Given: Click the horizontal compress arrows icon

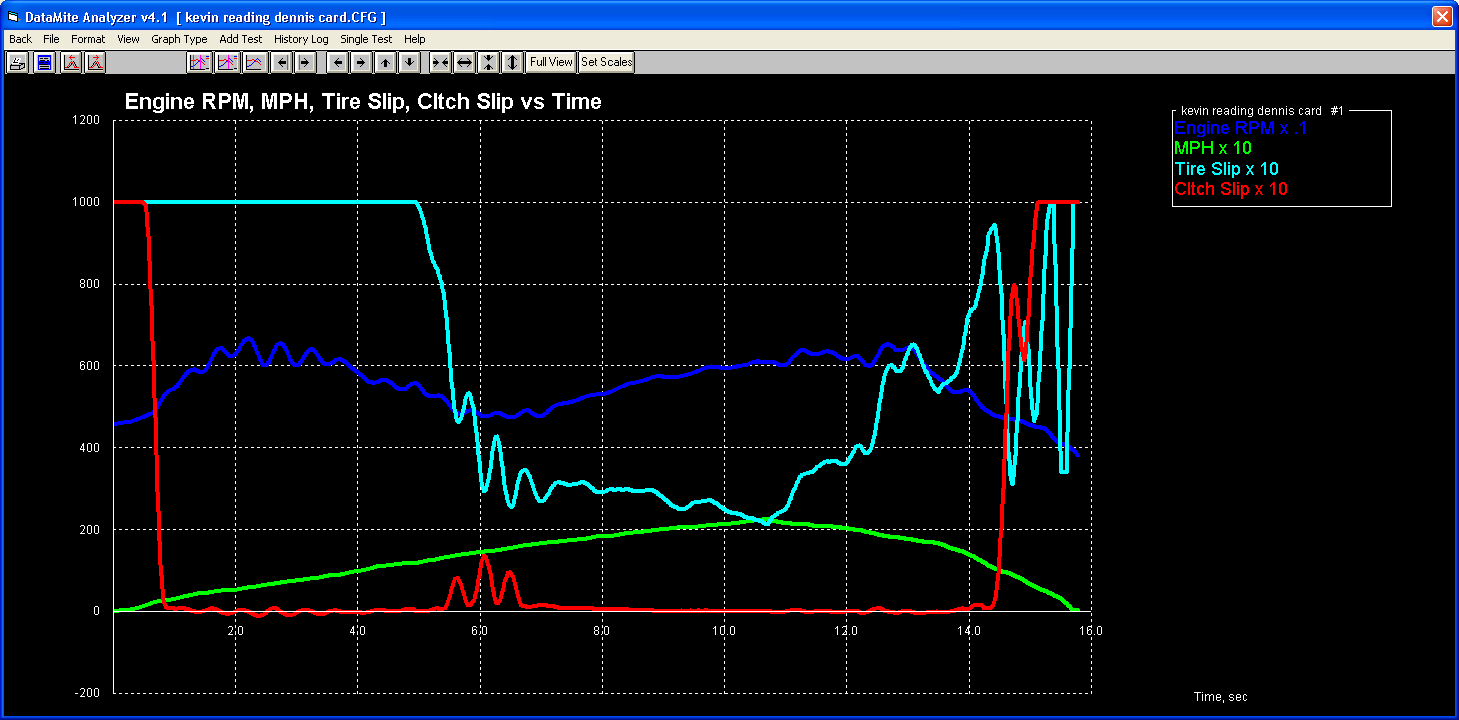Looking at the screenshot, I should (440, 62).
